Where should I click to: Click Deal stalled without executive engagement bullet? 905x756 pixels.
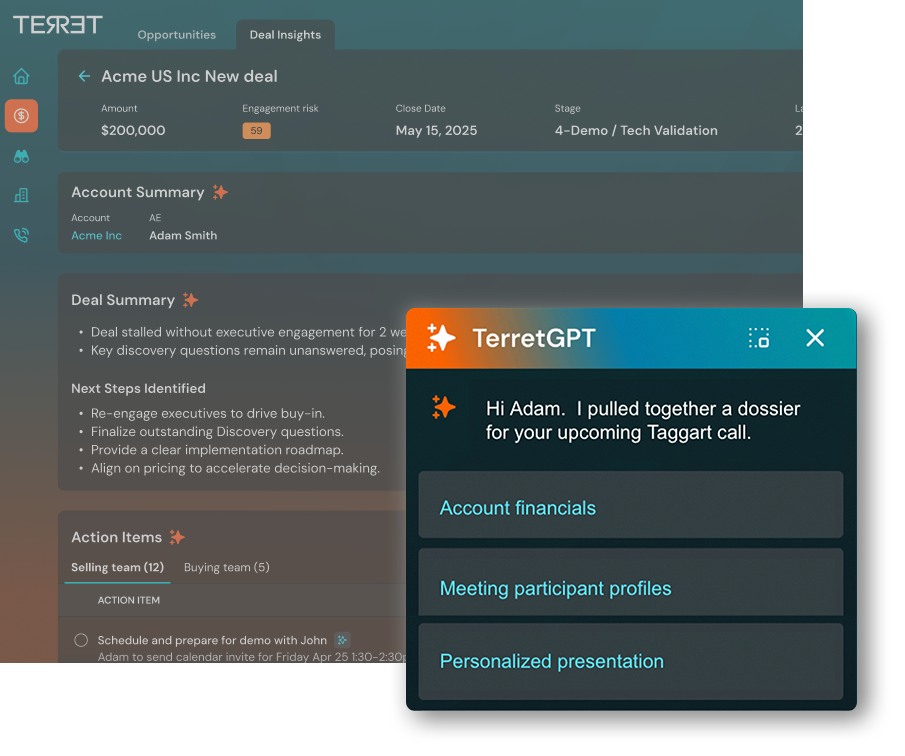[x=248, y=332]
